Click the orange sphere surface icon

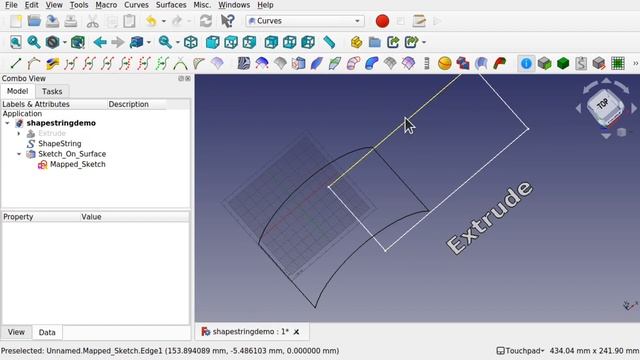444,63
